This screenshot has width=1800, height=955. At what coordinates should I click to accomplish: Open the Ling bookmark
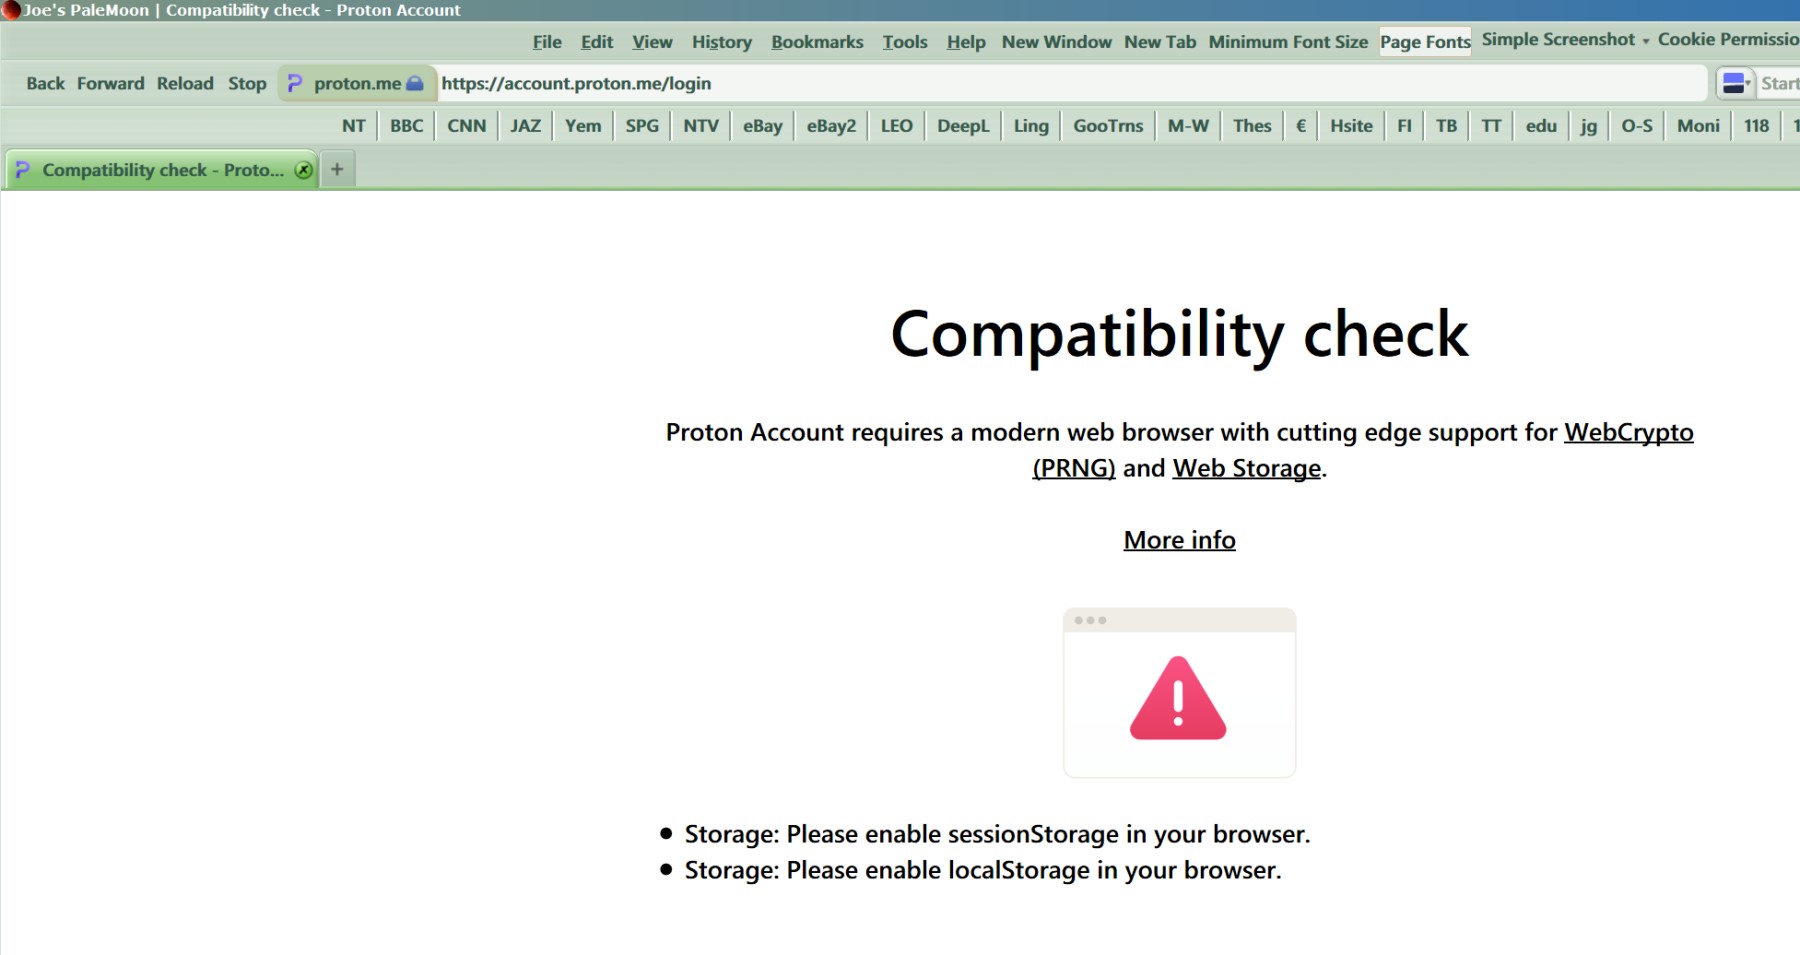pos(1031,126)
